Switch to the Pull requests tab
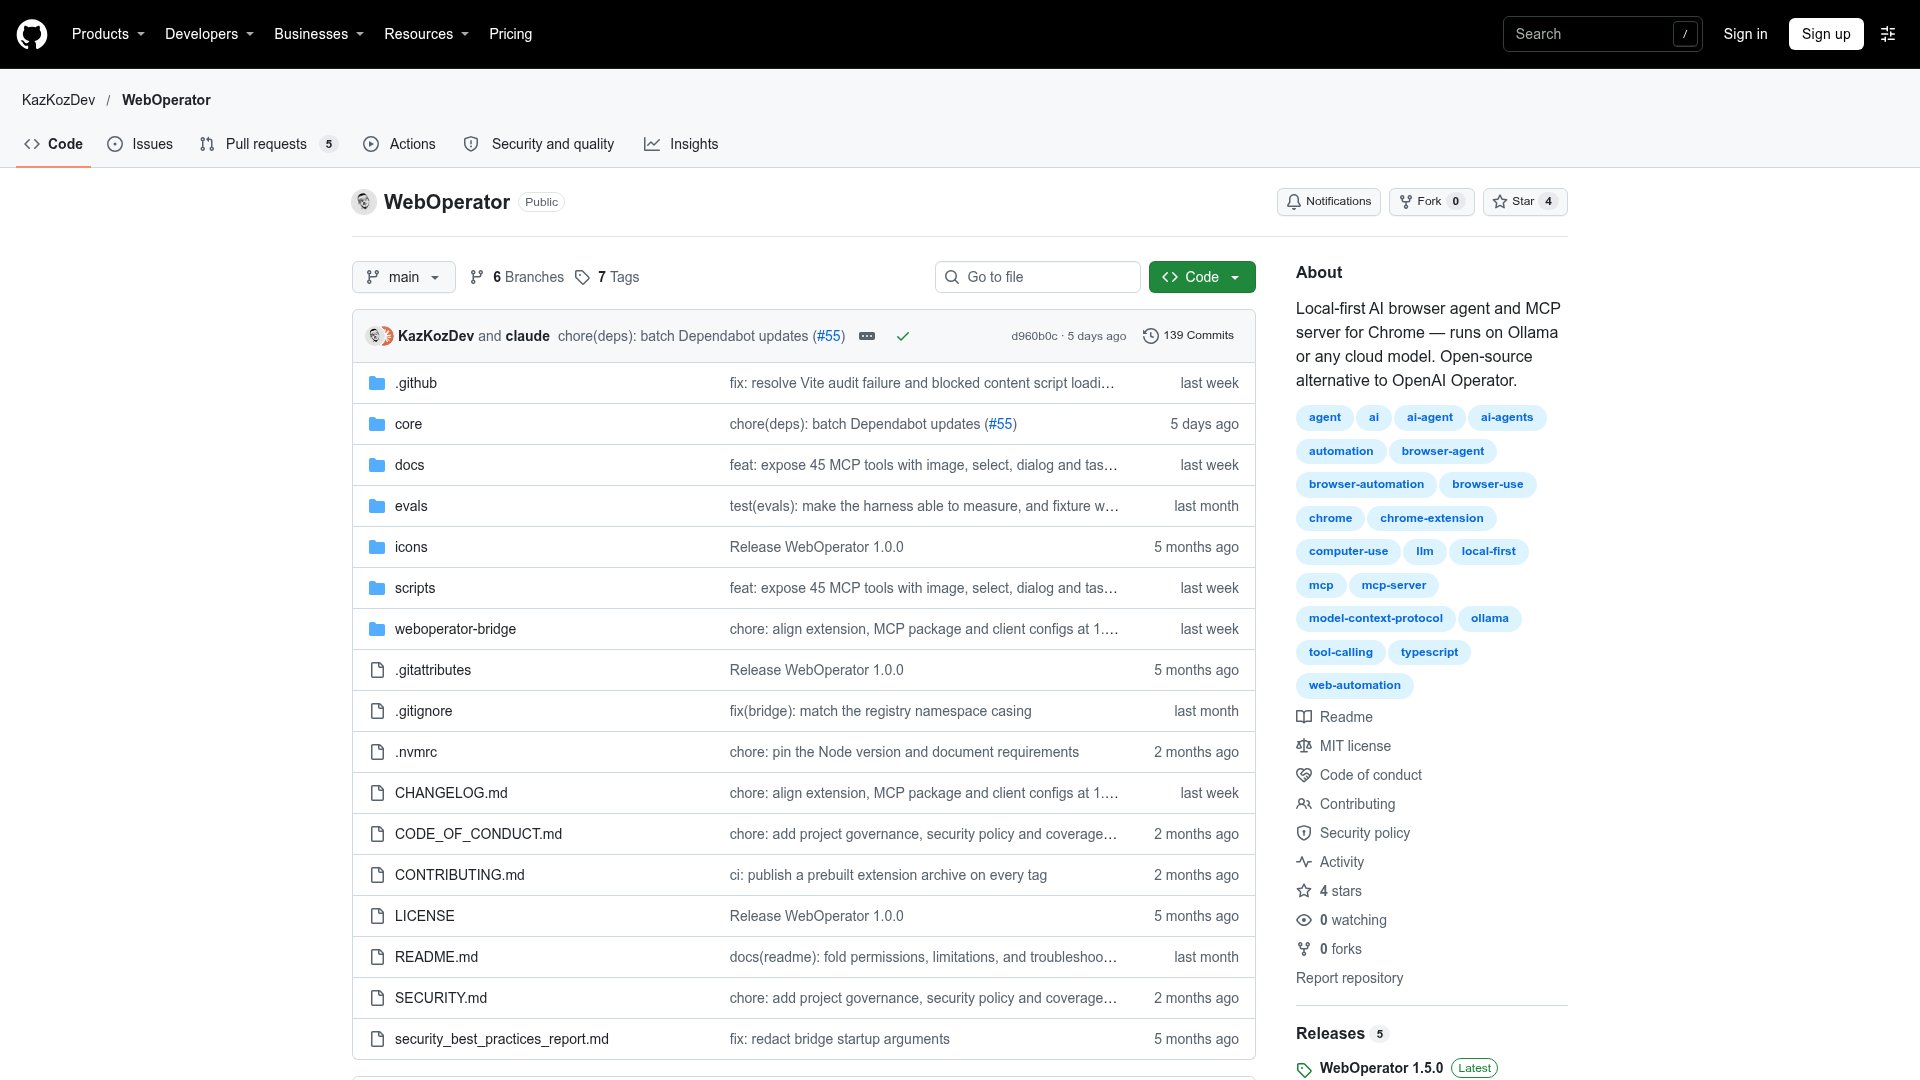 click(x=269, y=144)
